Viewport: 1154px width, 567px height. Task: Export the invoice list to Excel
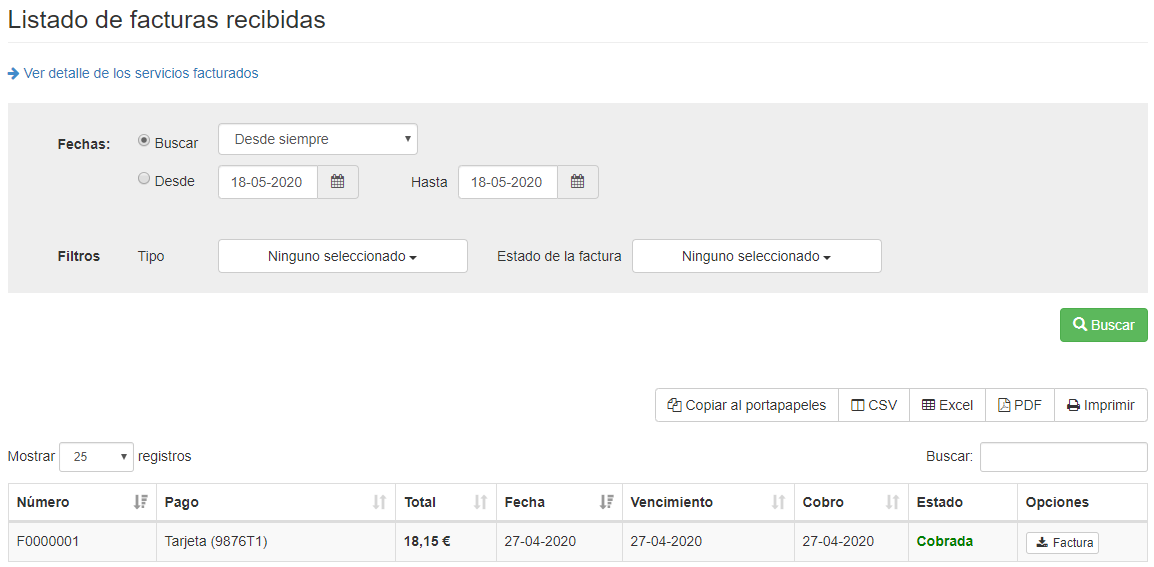(x=947, y=405)
